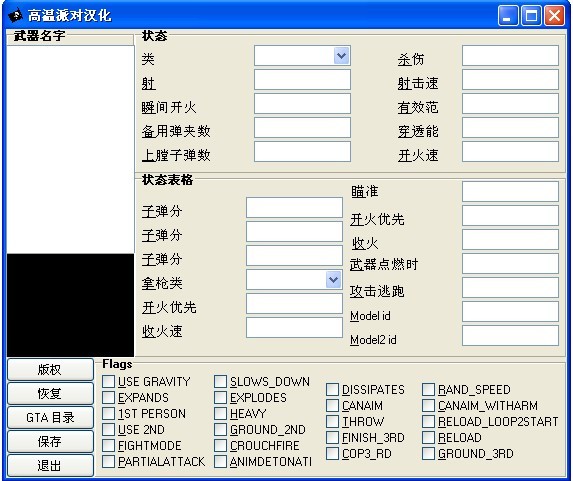Click the 恢复 button
573x481 pixels.
pyautogui.click(x=50, y=394)
